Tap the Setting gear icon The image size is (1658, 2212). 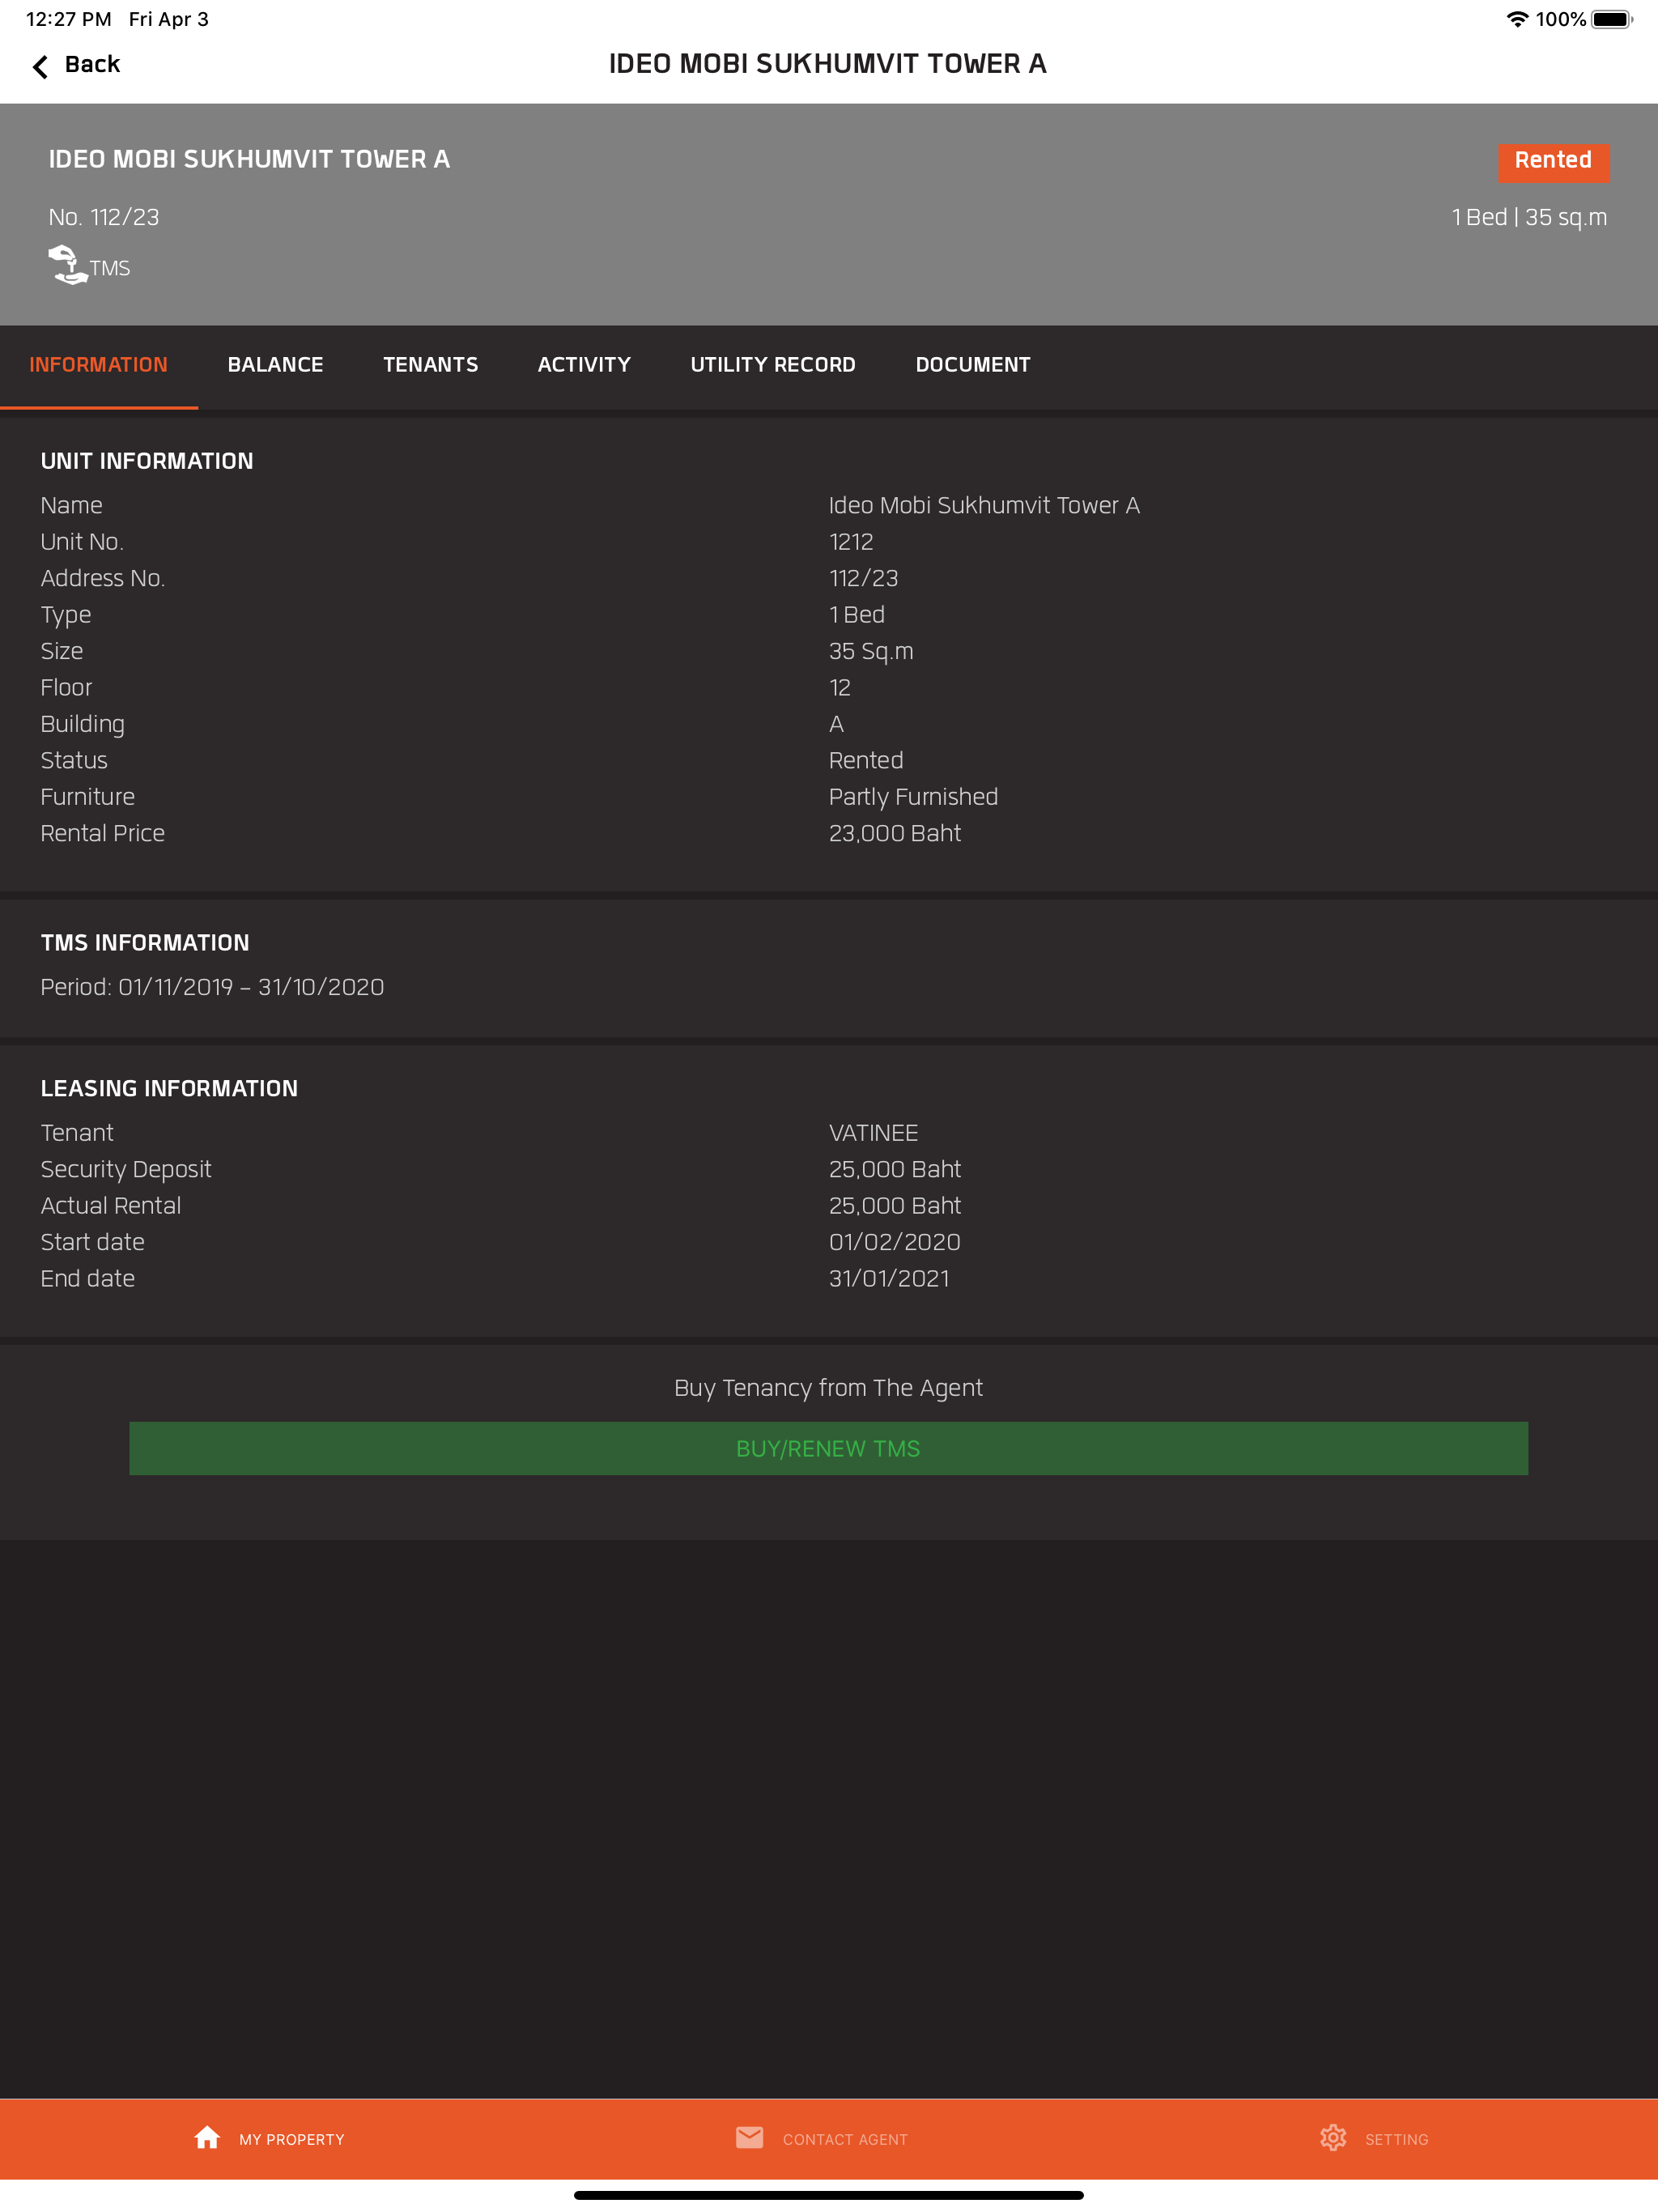pos(1332,2138)
